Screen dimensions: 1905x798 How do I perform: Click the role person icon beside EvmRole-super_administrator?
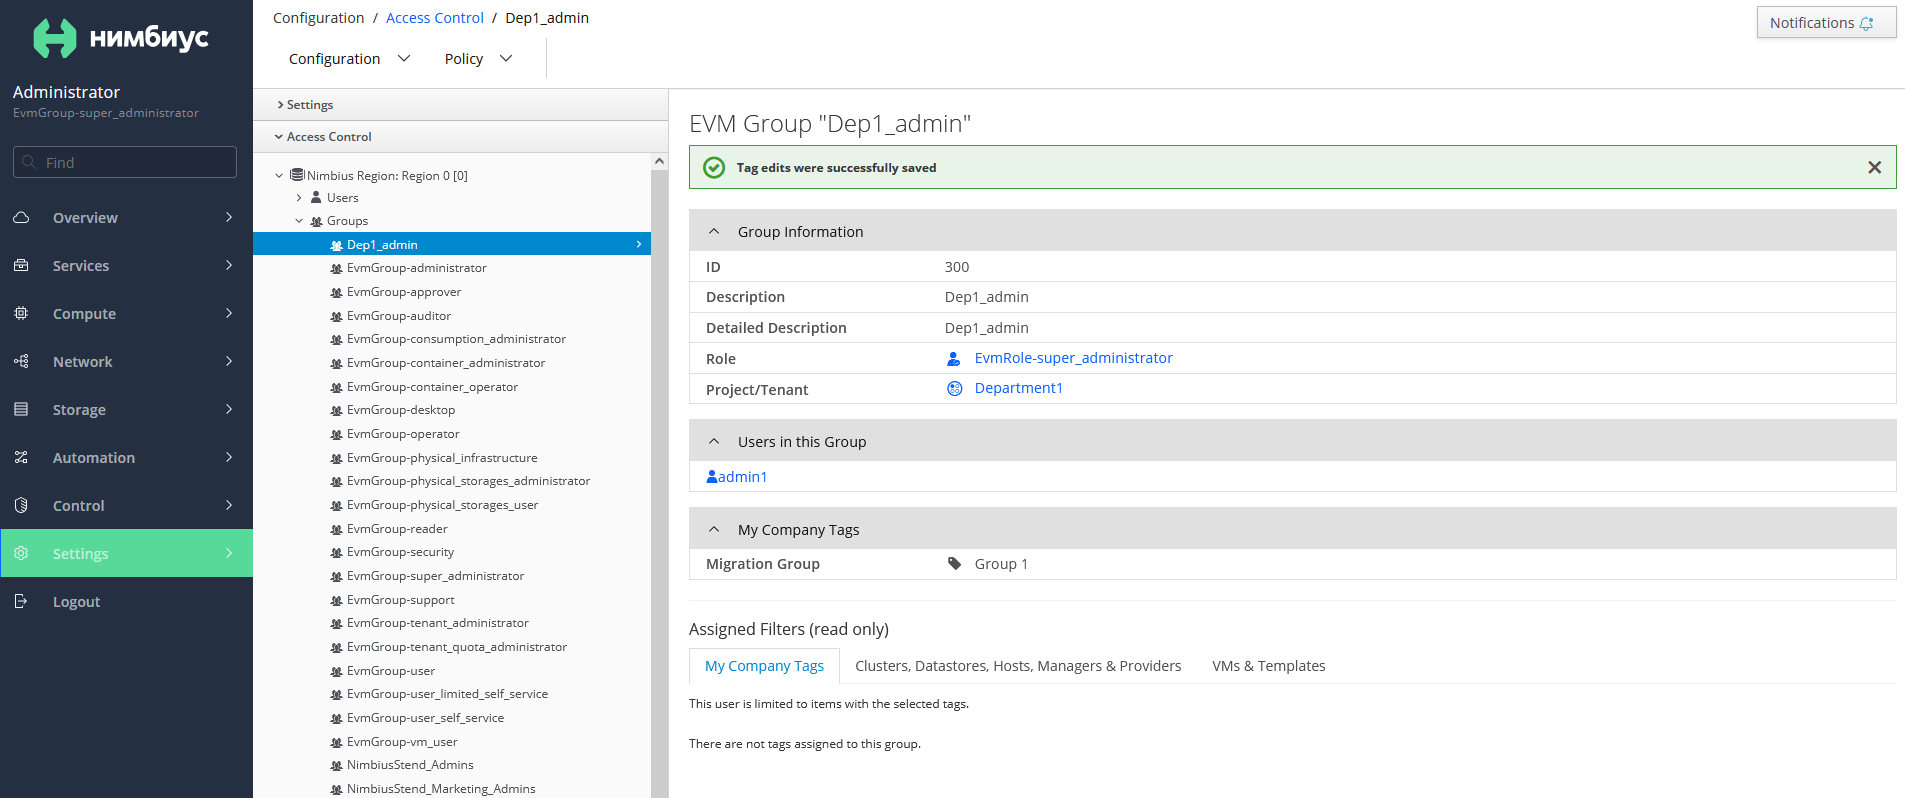954,358
